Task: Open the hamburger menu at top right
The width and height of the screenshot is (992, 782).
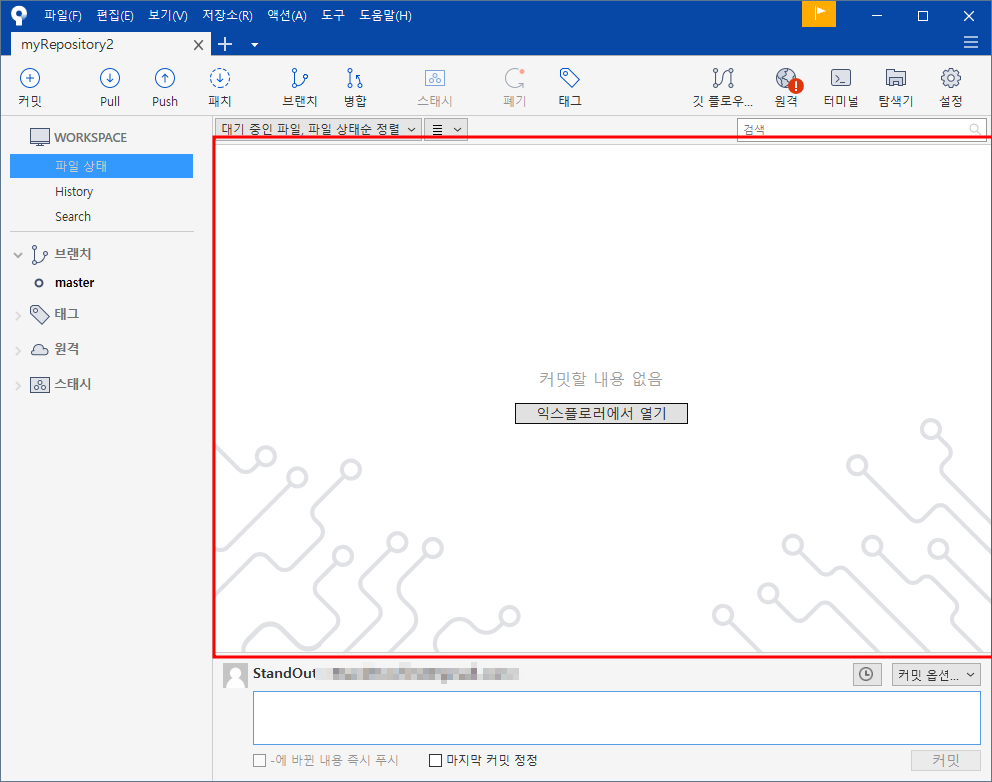Action: point(970,42)
